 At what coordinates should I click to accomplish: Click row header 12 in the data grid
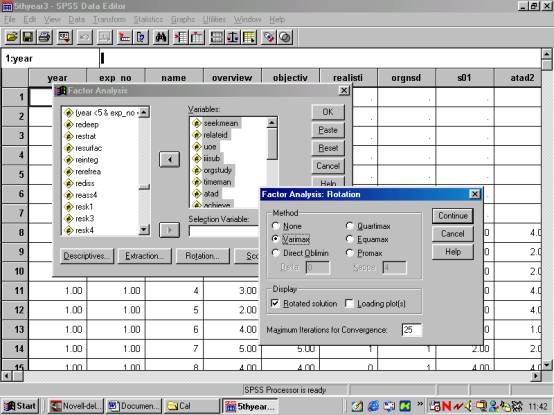[x=15, y=310]
